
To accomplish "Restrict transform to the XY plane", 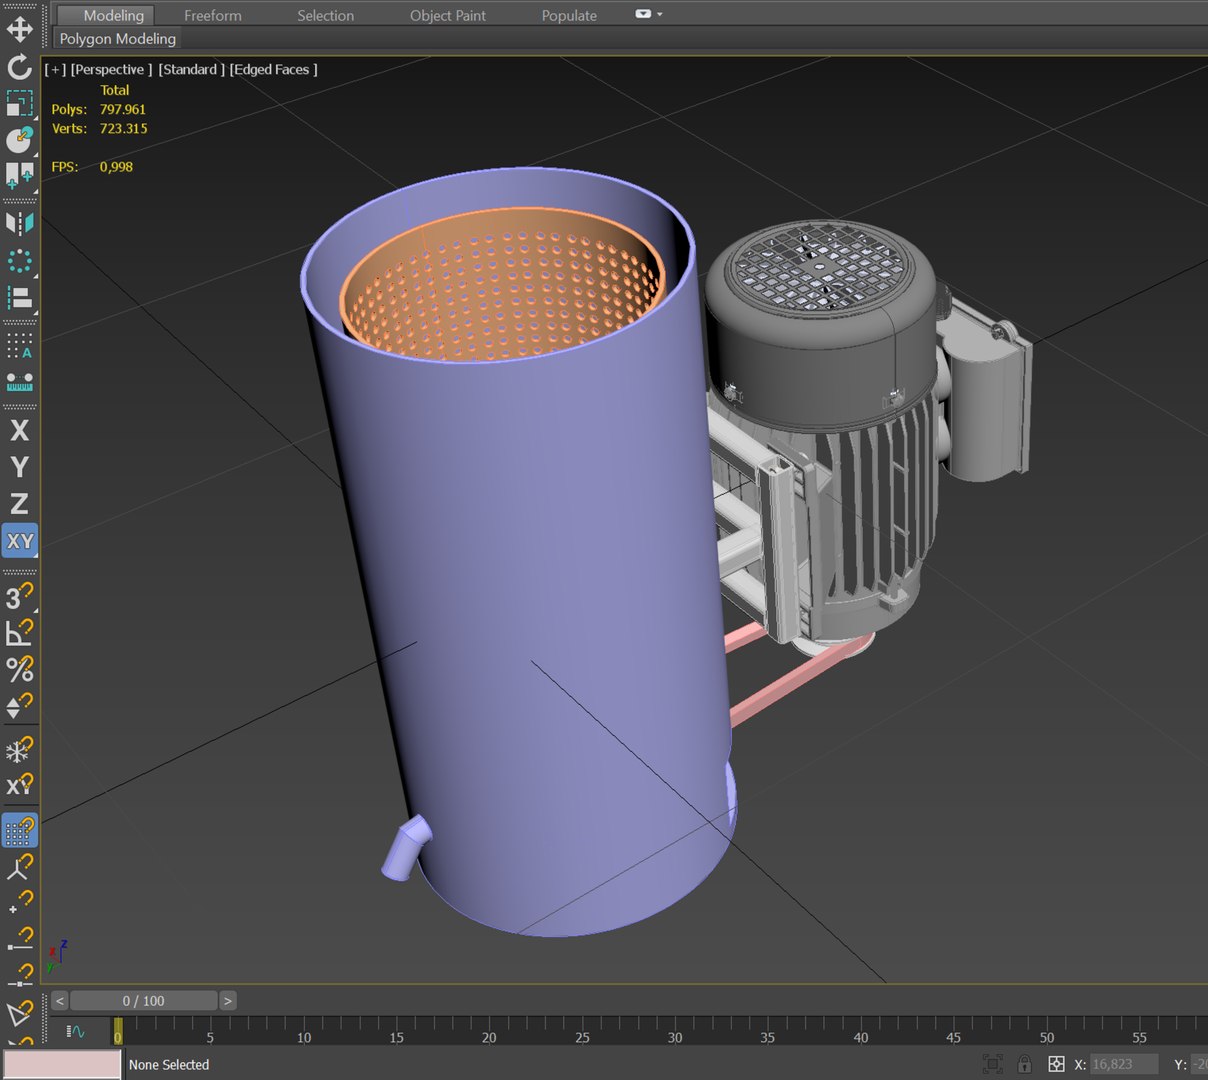I will point(19,541).
